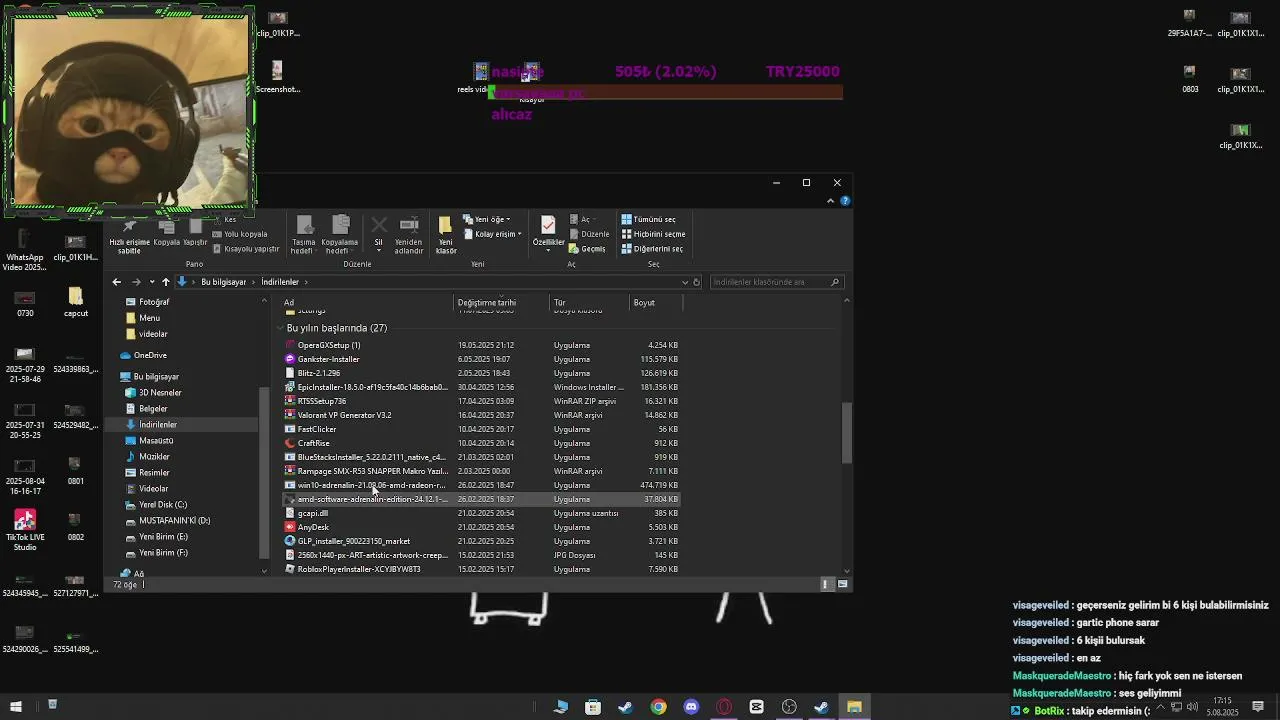Open OBS Studio from taskbar
This screenshot has width=1280, height=720.
(x=789, y=707)
